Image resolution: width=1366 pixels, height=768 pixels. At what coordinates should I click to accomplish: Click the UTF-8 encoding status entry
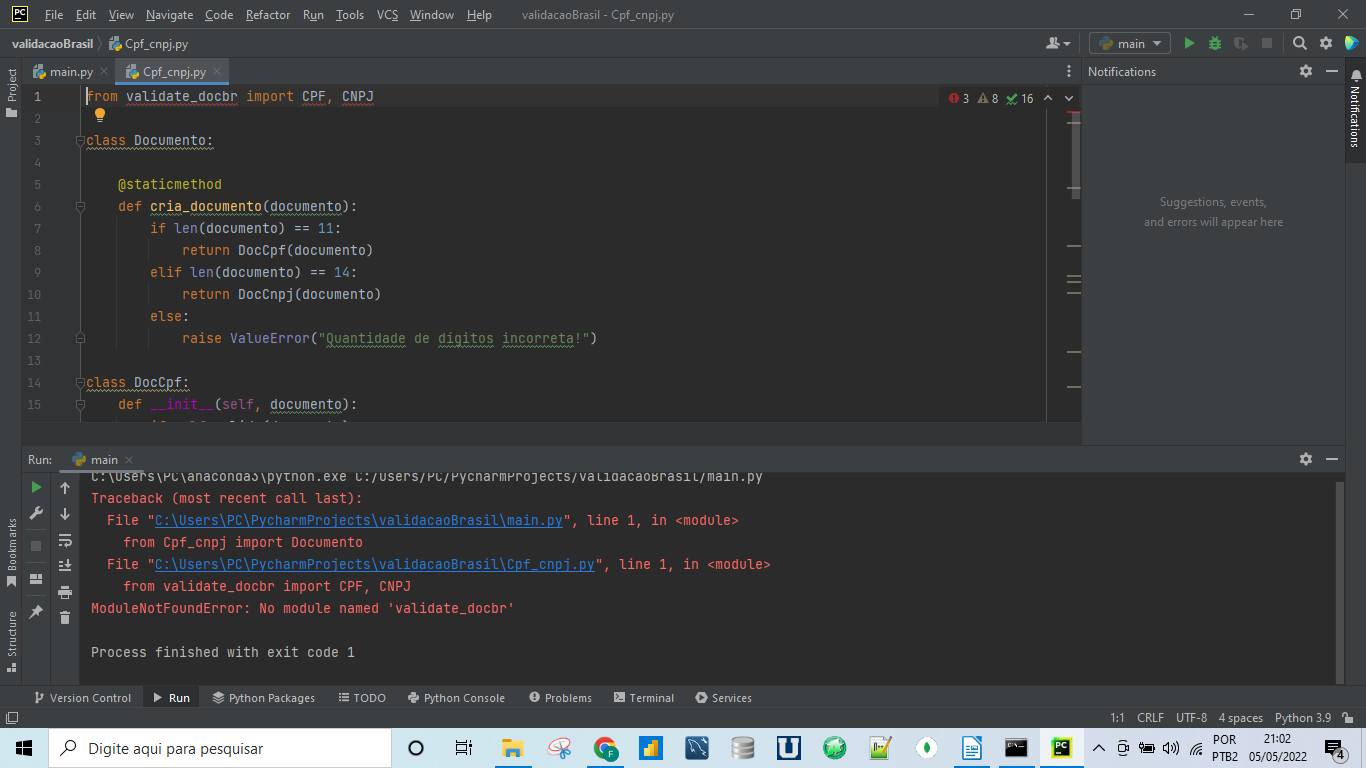pyautogui.click(x=1191, y=717)
